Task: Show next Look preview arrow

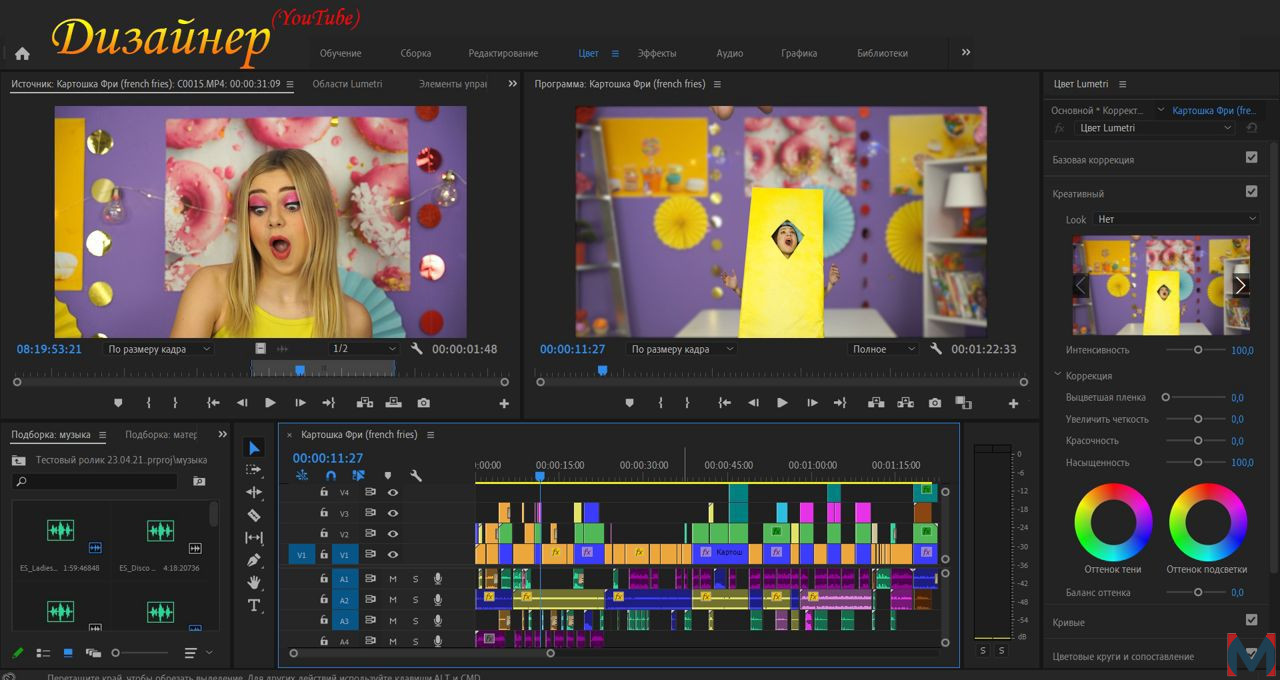Action: [1240, 286]
